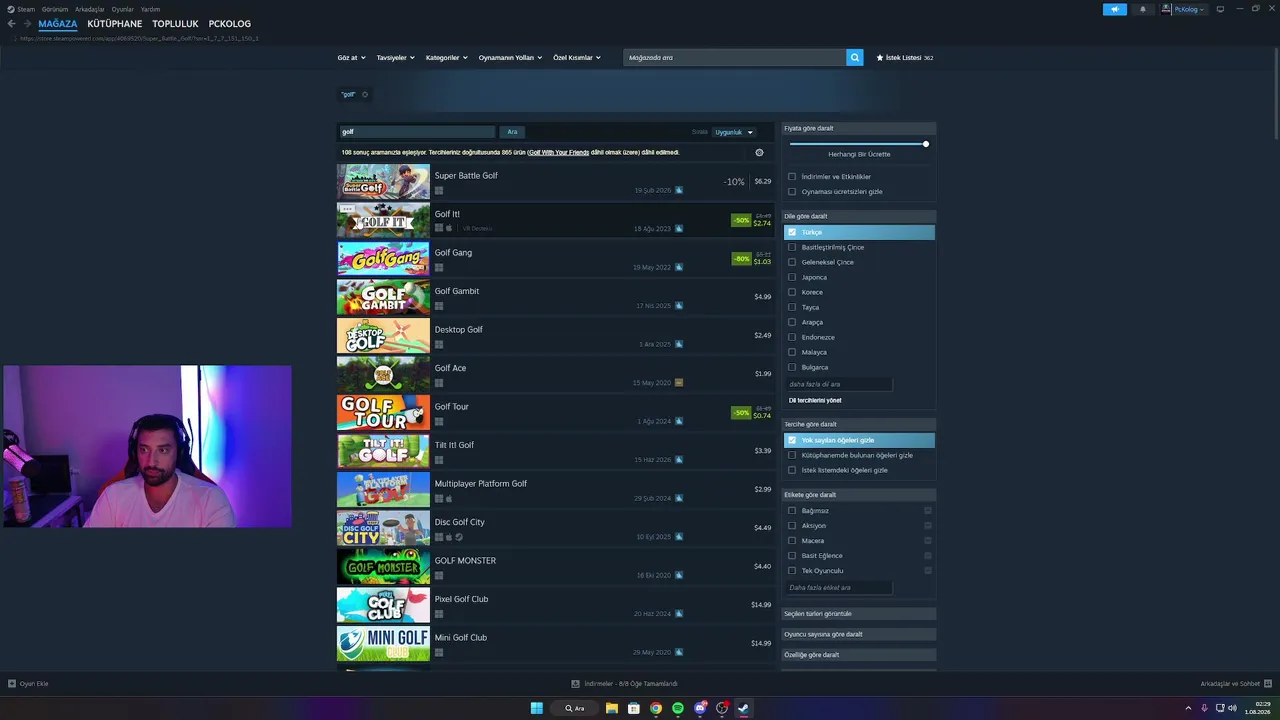Click the Golf Gang game thumbnail
1280x720 pixels.
point(383,259)
